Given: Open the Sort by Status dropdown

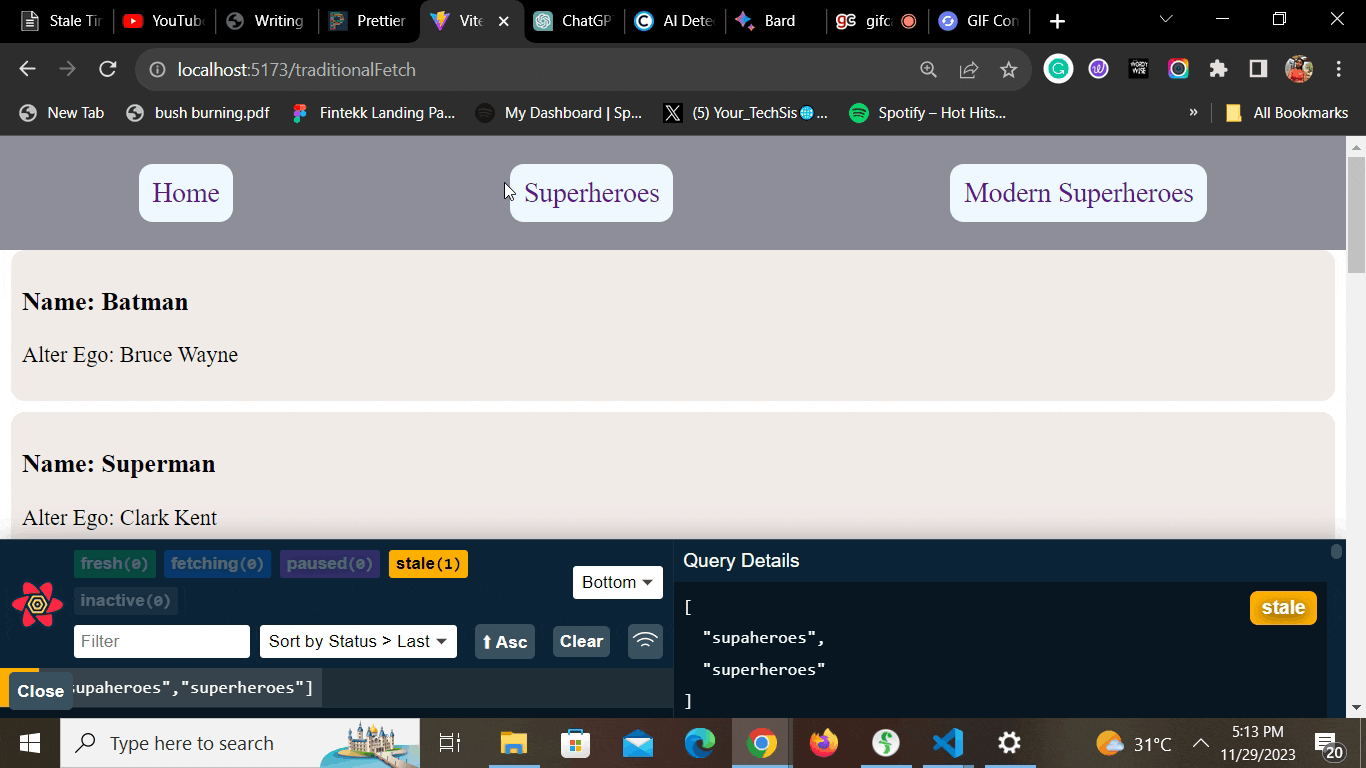Looking at the screenshot, I should point(358,641).
